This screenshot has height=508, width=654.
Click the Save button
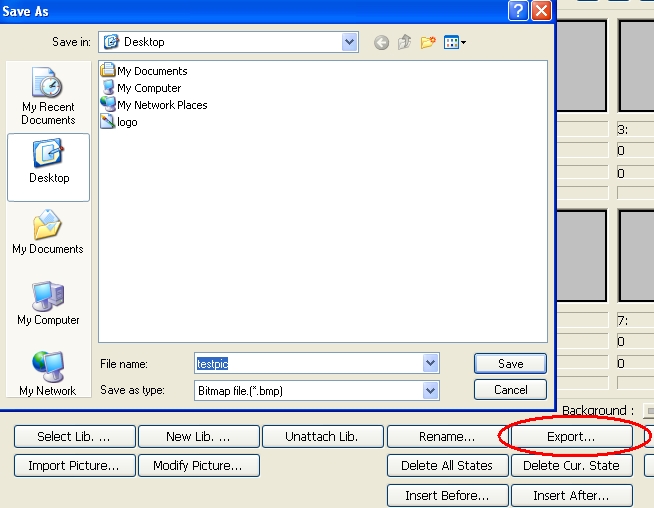point(510,364)
